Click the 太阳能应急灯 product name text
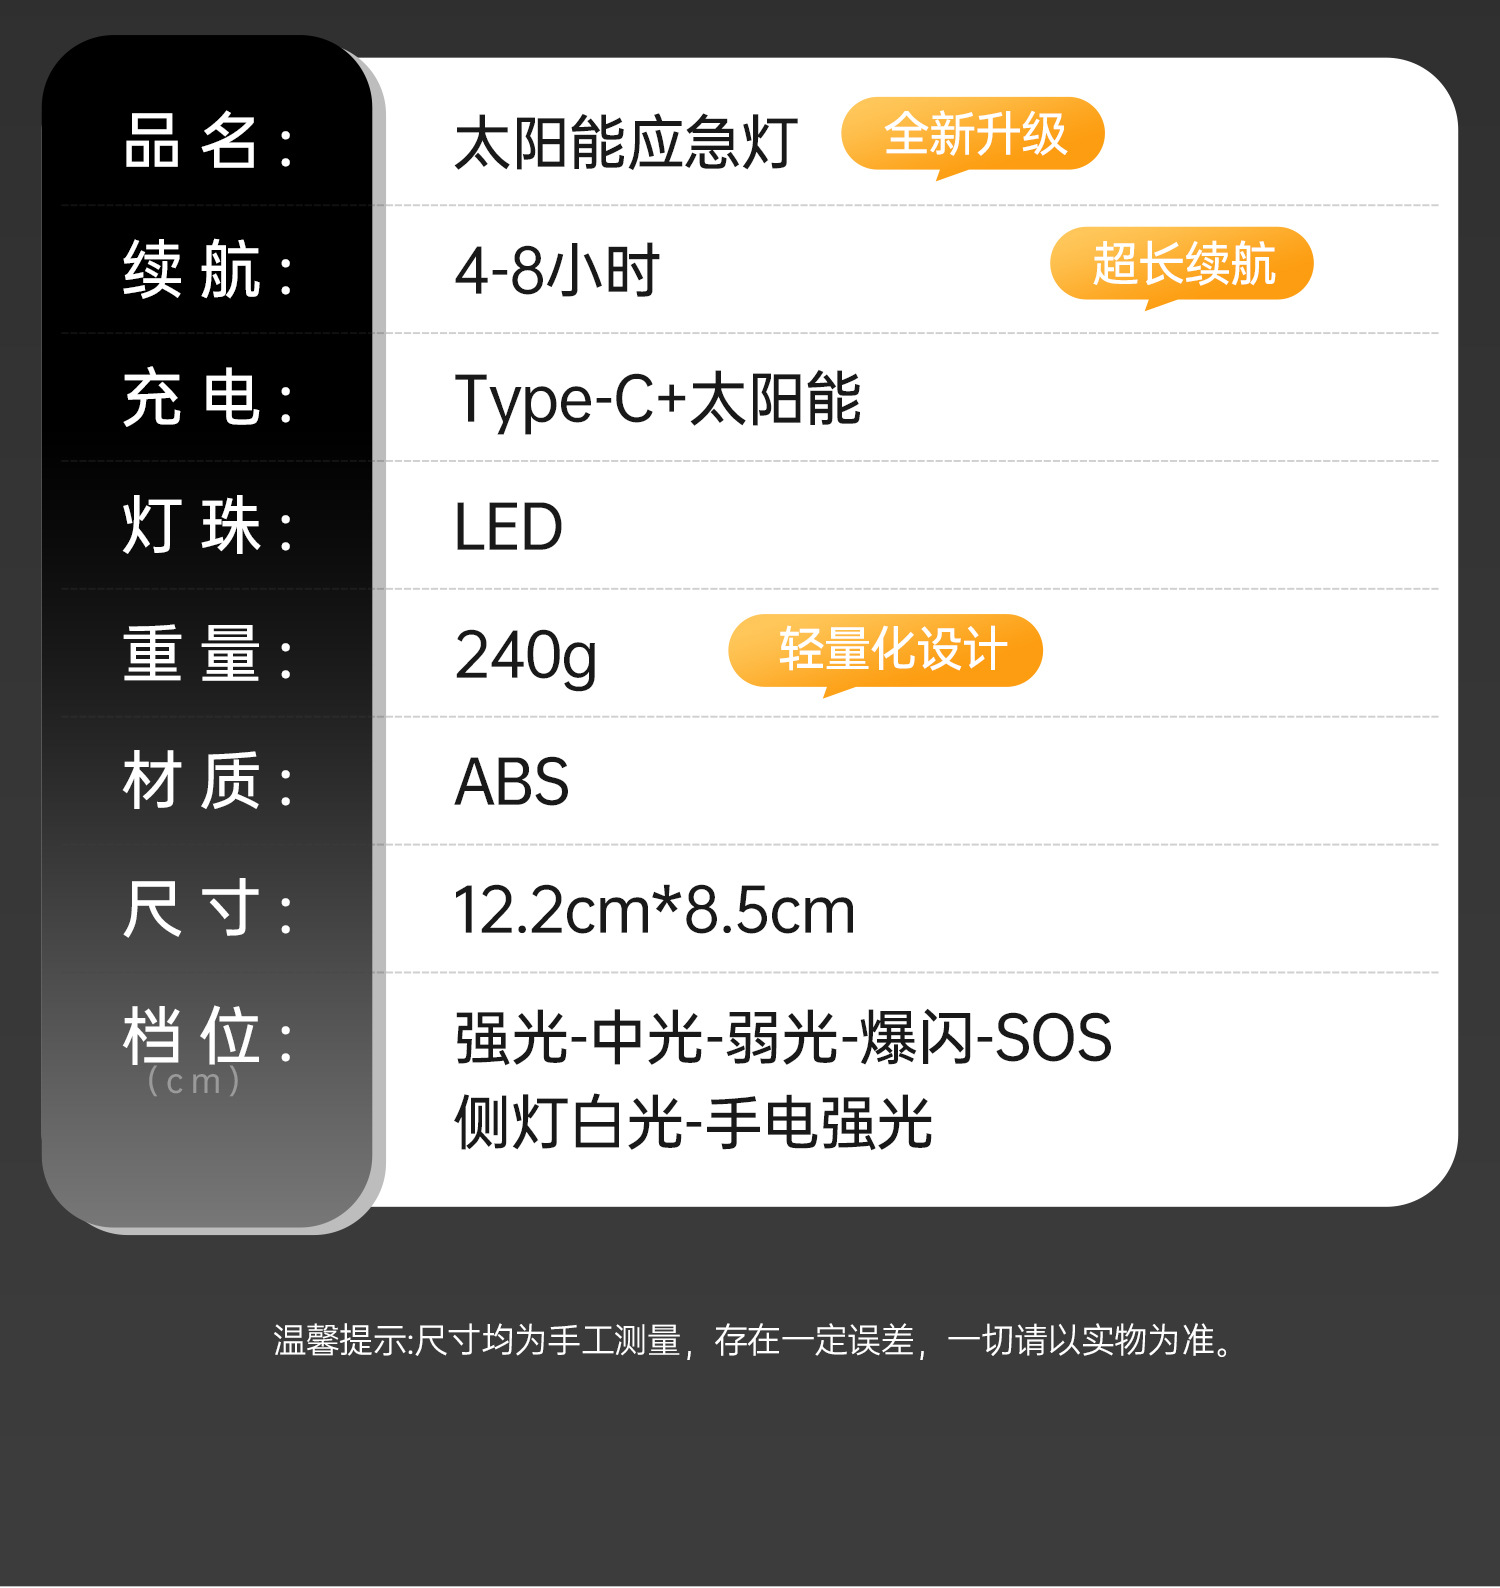 pyautogui.click(x=626, y=142)
